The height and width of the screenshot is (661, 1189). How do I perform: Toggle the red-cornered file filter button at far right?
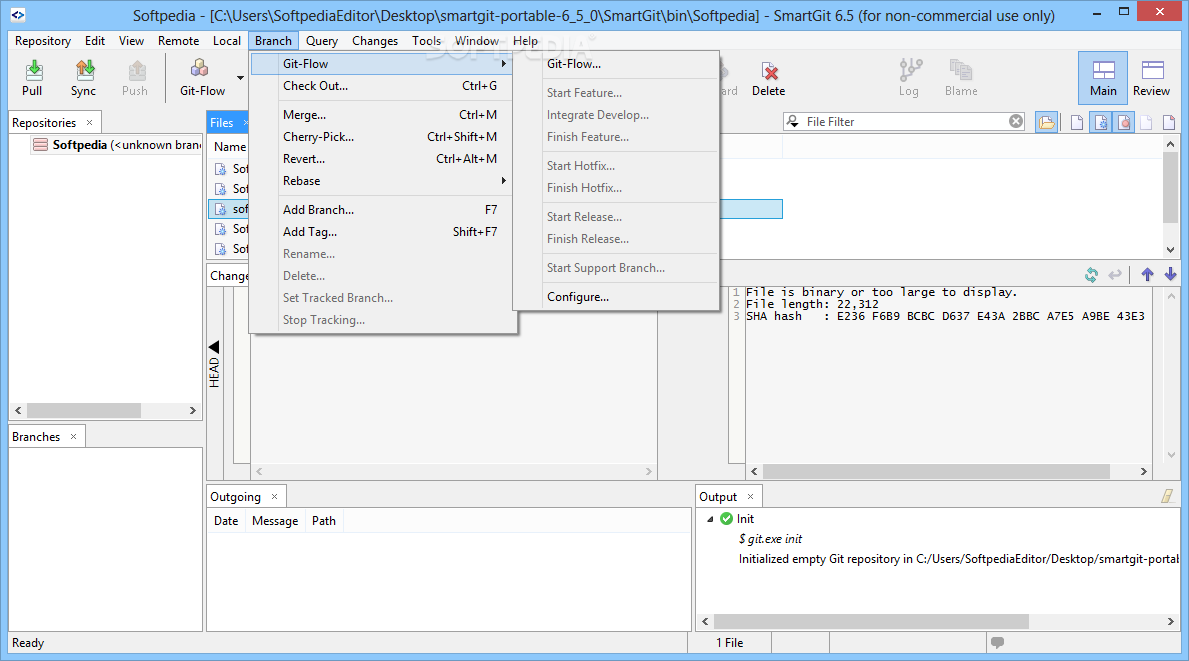pyautogui.click(x=1169, y=122)
